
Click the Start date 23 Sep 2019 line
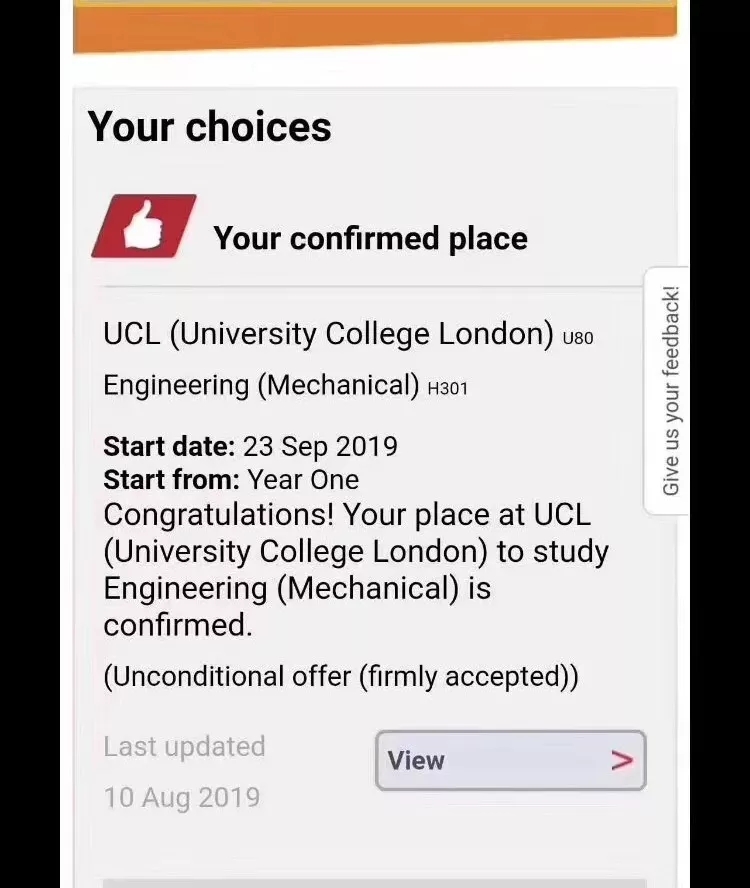point(250,446)
